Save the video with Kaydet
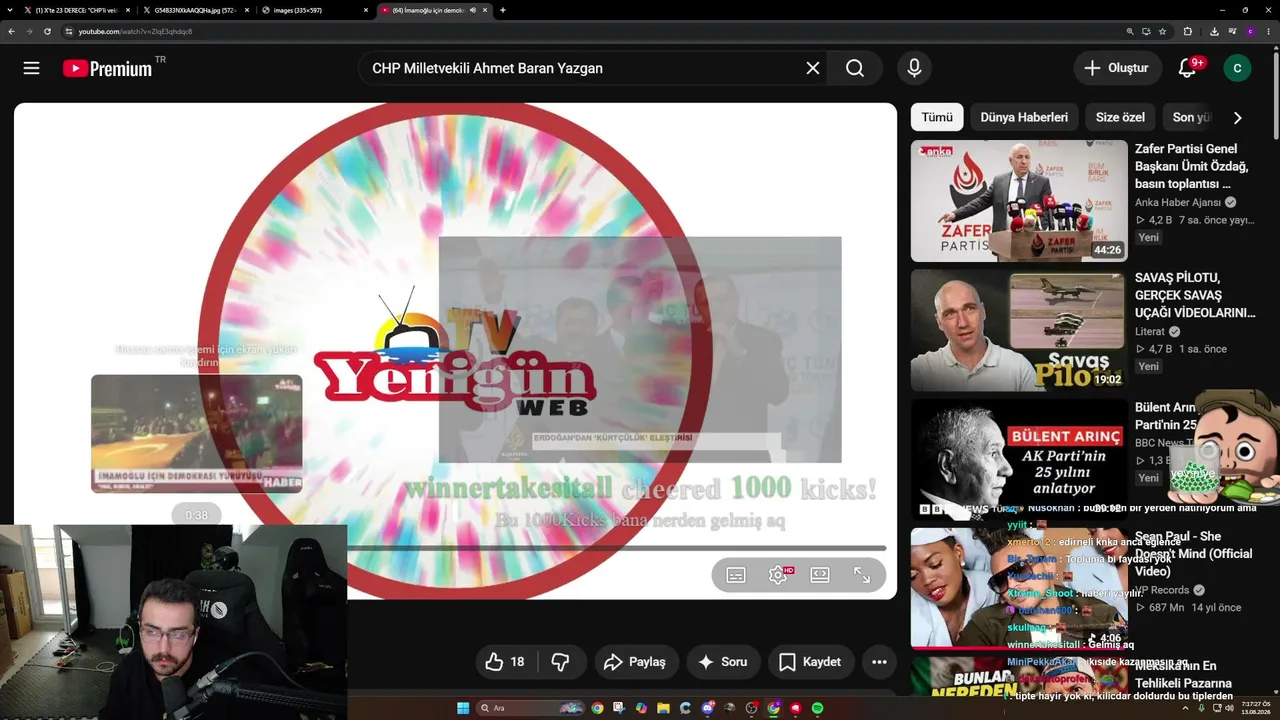Viewport: 1280px width, 720px height. click(810, 662)
